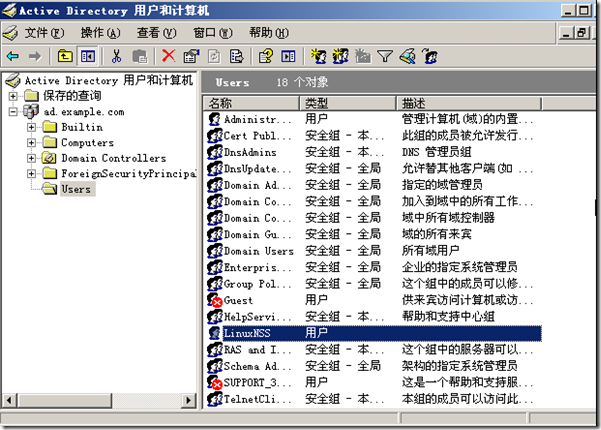Click the Up one level folder icon
This screenshot has width=601, height=430.
65,57
